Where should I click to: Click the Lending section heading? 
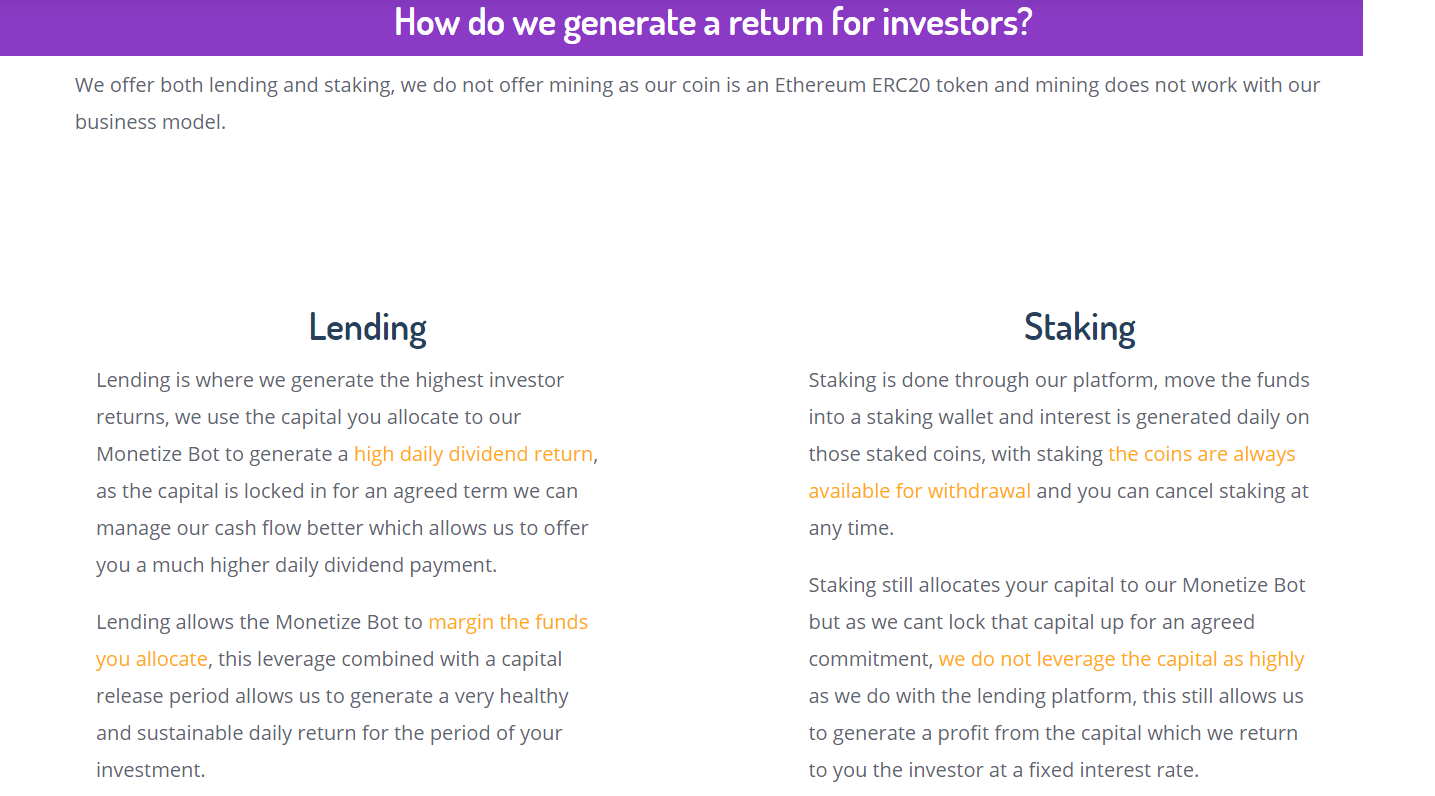click(367, 327)
